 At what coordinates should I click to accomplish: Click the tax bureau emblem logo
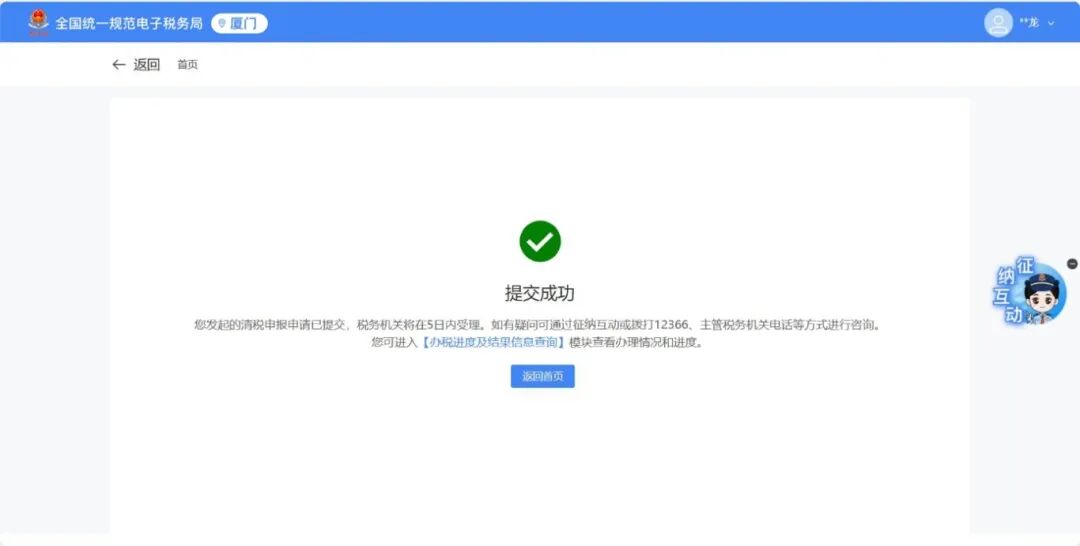(x=39, y=22)
